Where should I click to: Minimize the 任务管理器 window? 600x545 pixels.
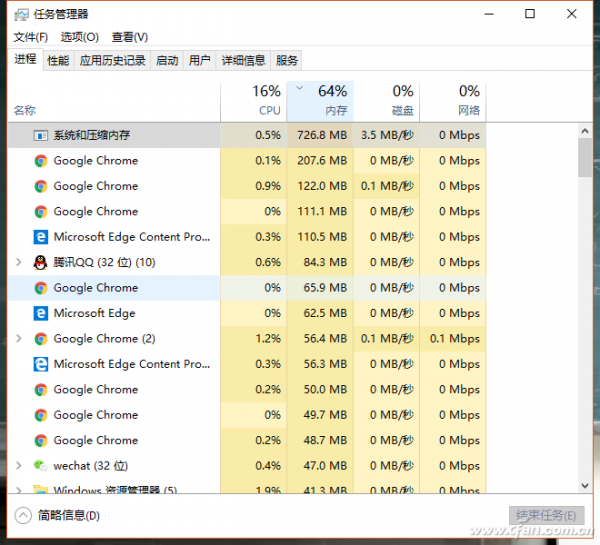[x=489, y=14]
